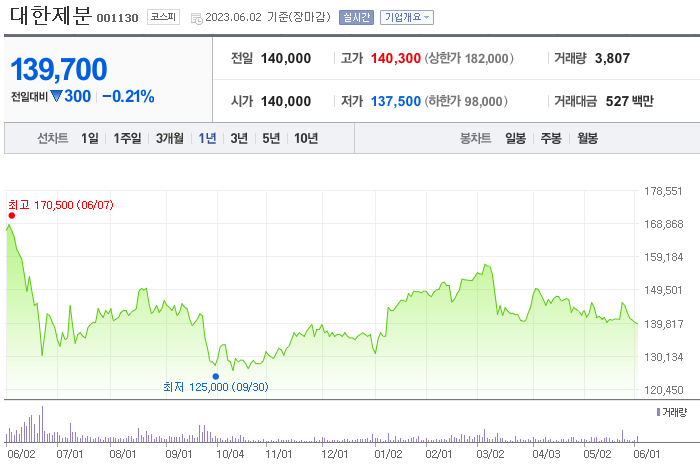Click the down arrow beside 300
This screenshot has height=473, width=700.
tap(56, 96)
